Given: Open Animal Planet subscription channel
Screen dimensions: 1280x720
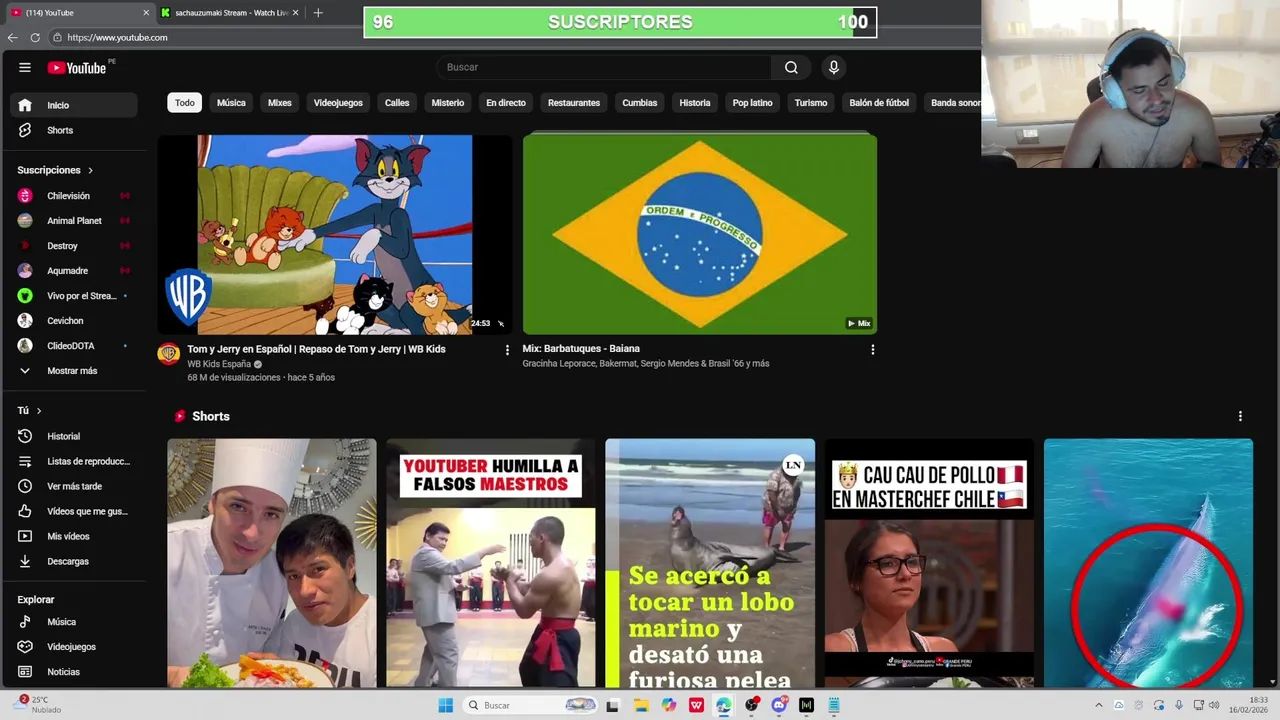Looking at the screenshot, I should click(x=74, y=221).
